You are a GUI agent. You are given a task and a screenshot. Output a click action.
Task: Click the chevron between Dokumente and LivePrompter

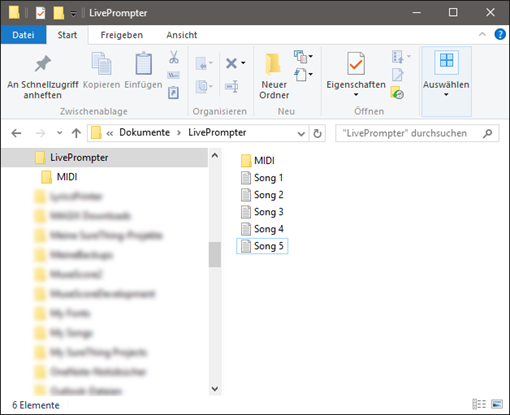click(179, 133)
